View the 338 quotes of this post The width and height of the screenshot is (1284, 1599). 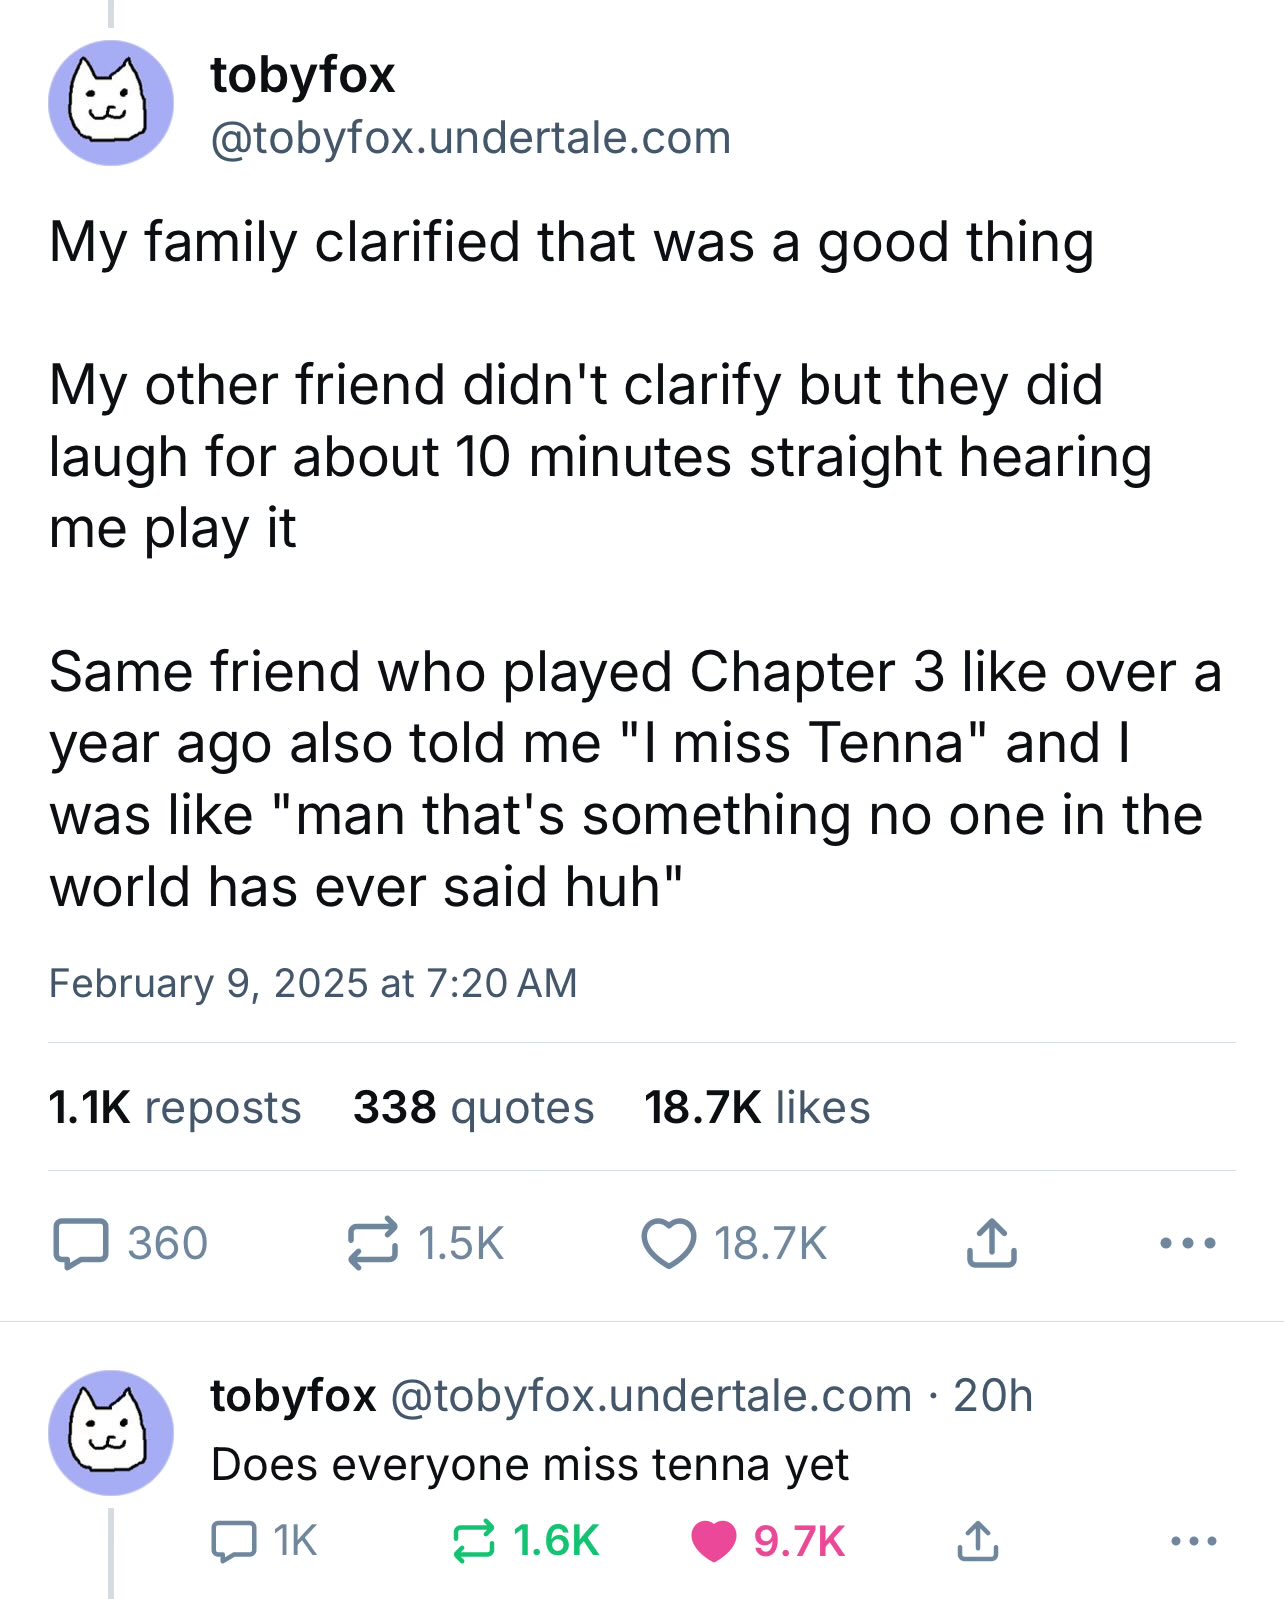point(473,1108)
